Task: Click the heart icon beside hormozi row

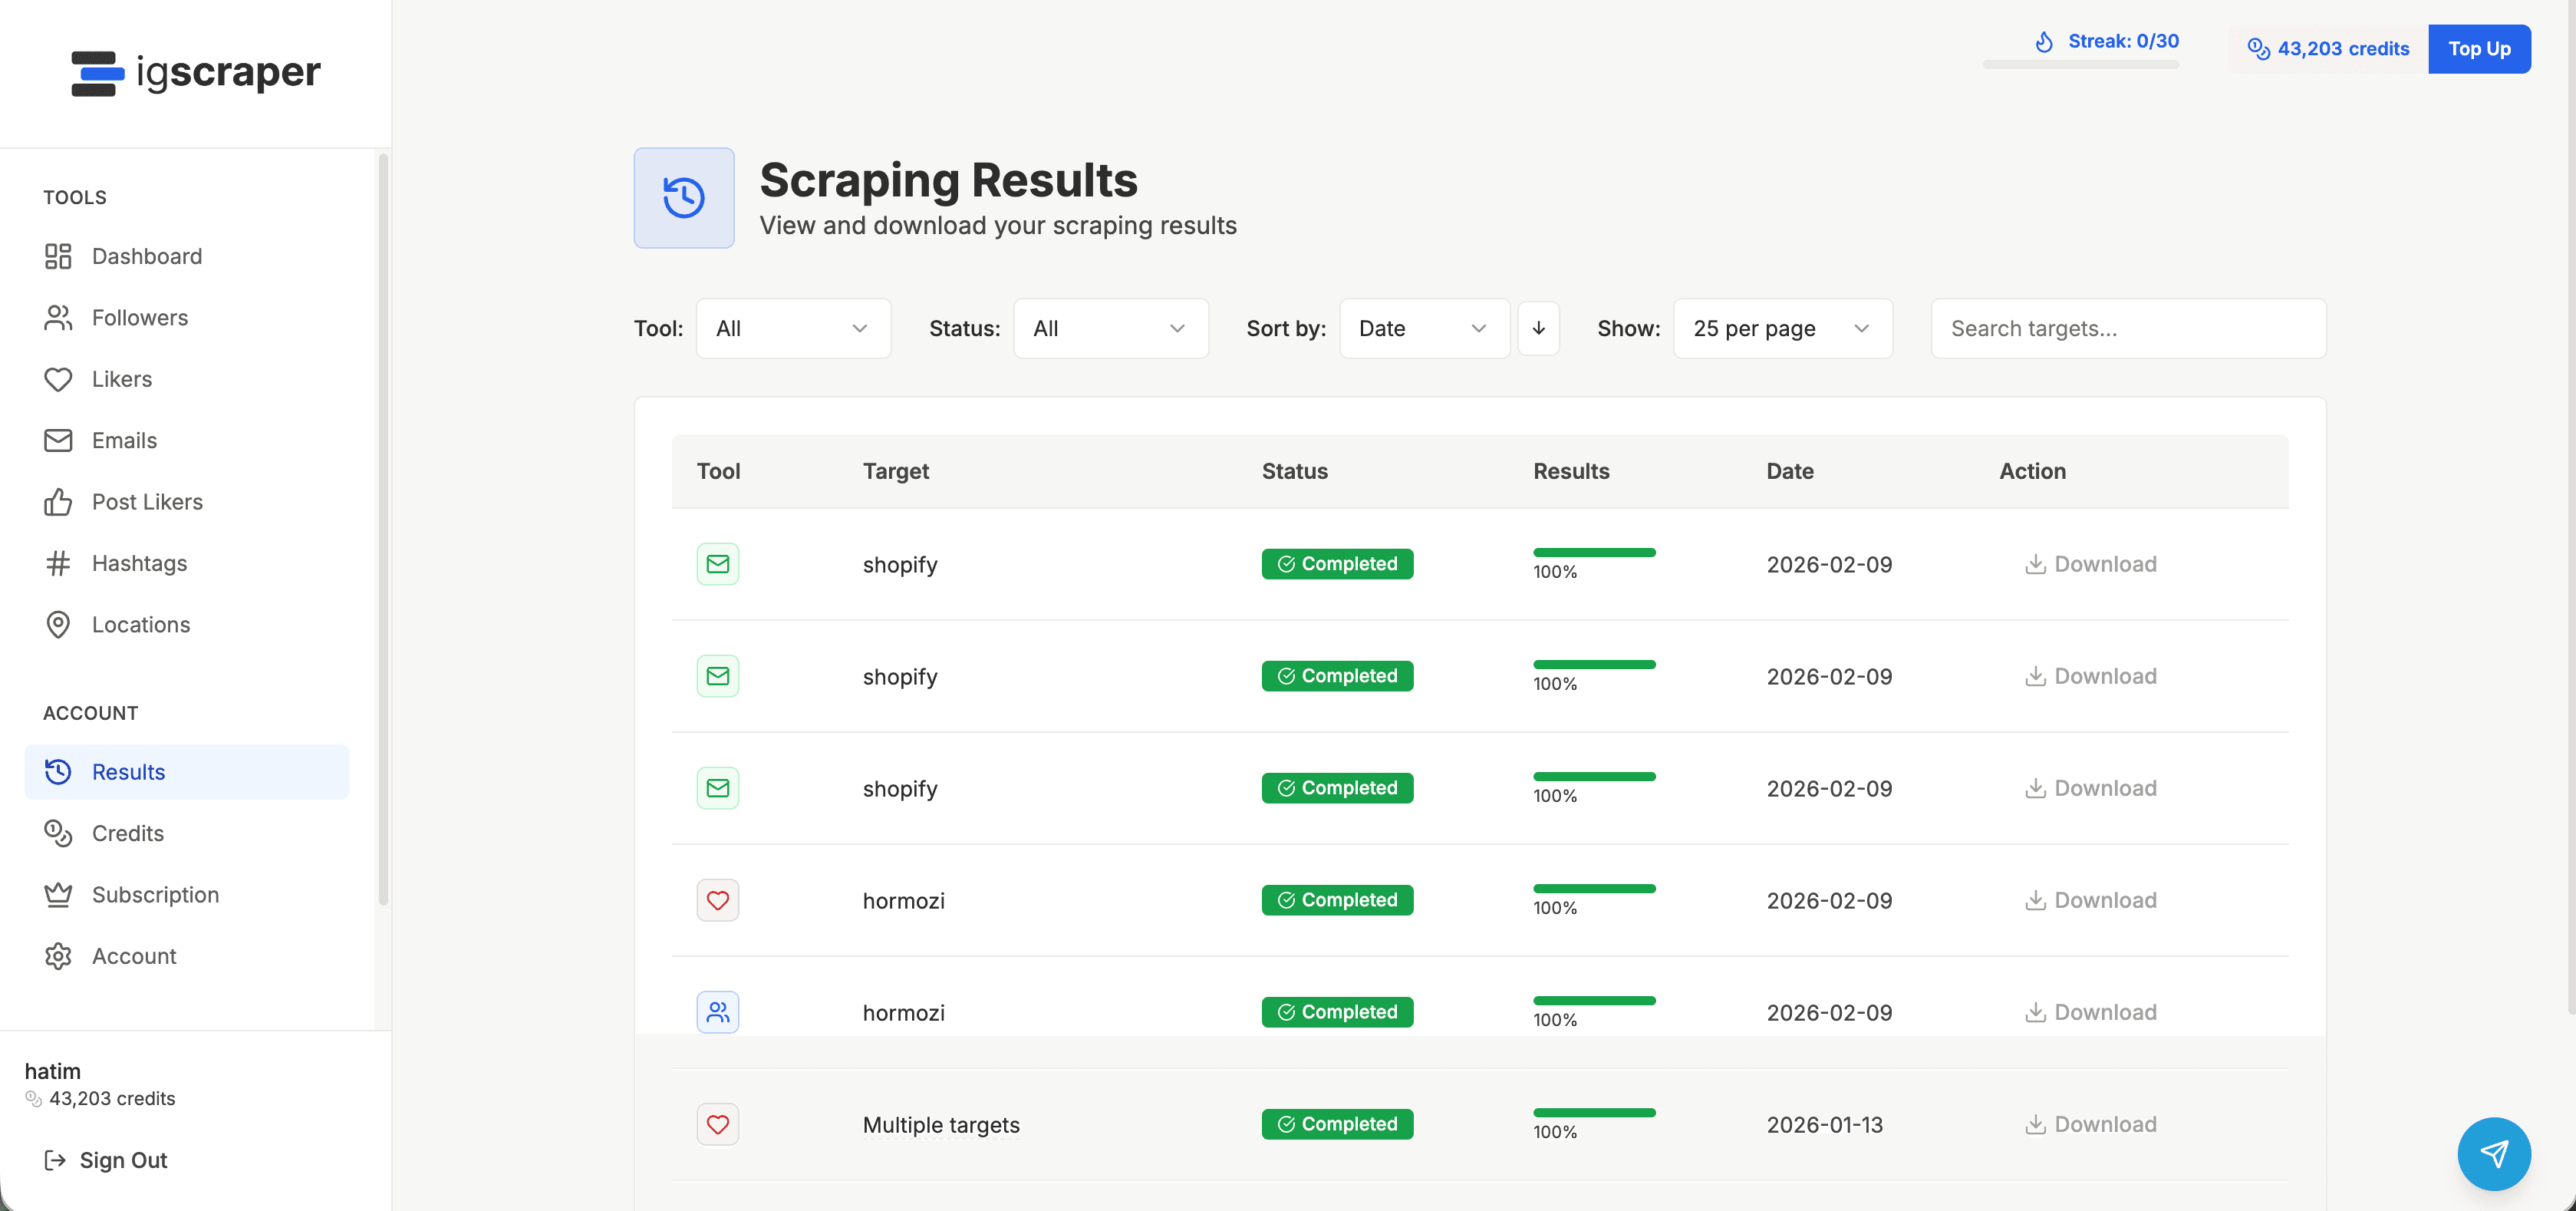Action: [717, 900]
